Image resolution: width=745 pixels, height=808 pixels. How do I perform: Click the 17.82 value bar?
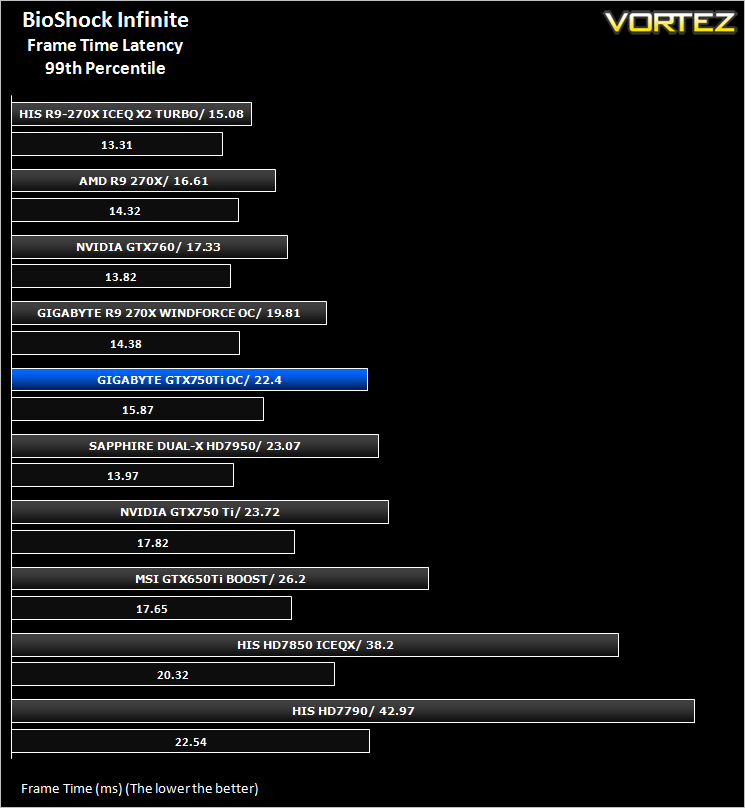point(153,542)
